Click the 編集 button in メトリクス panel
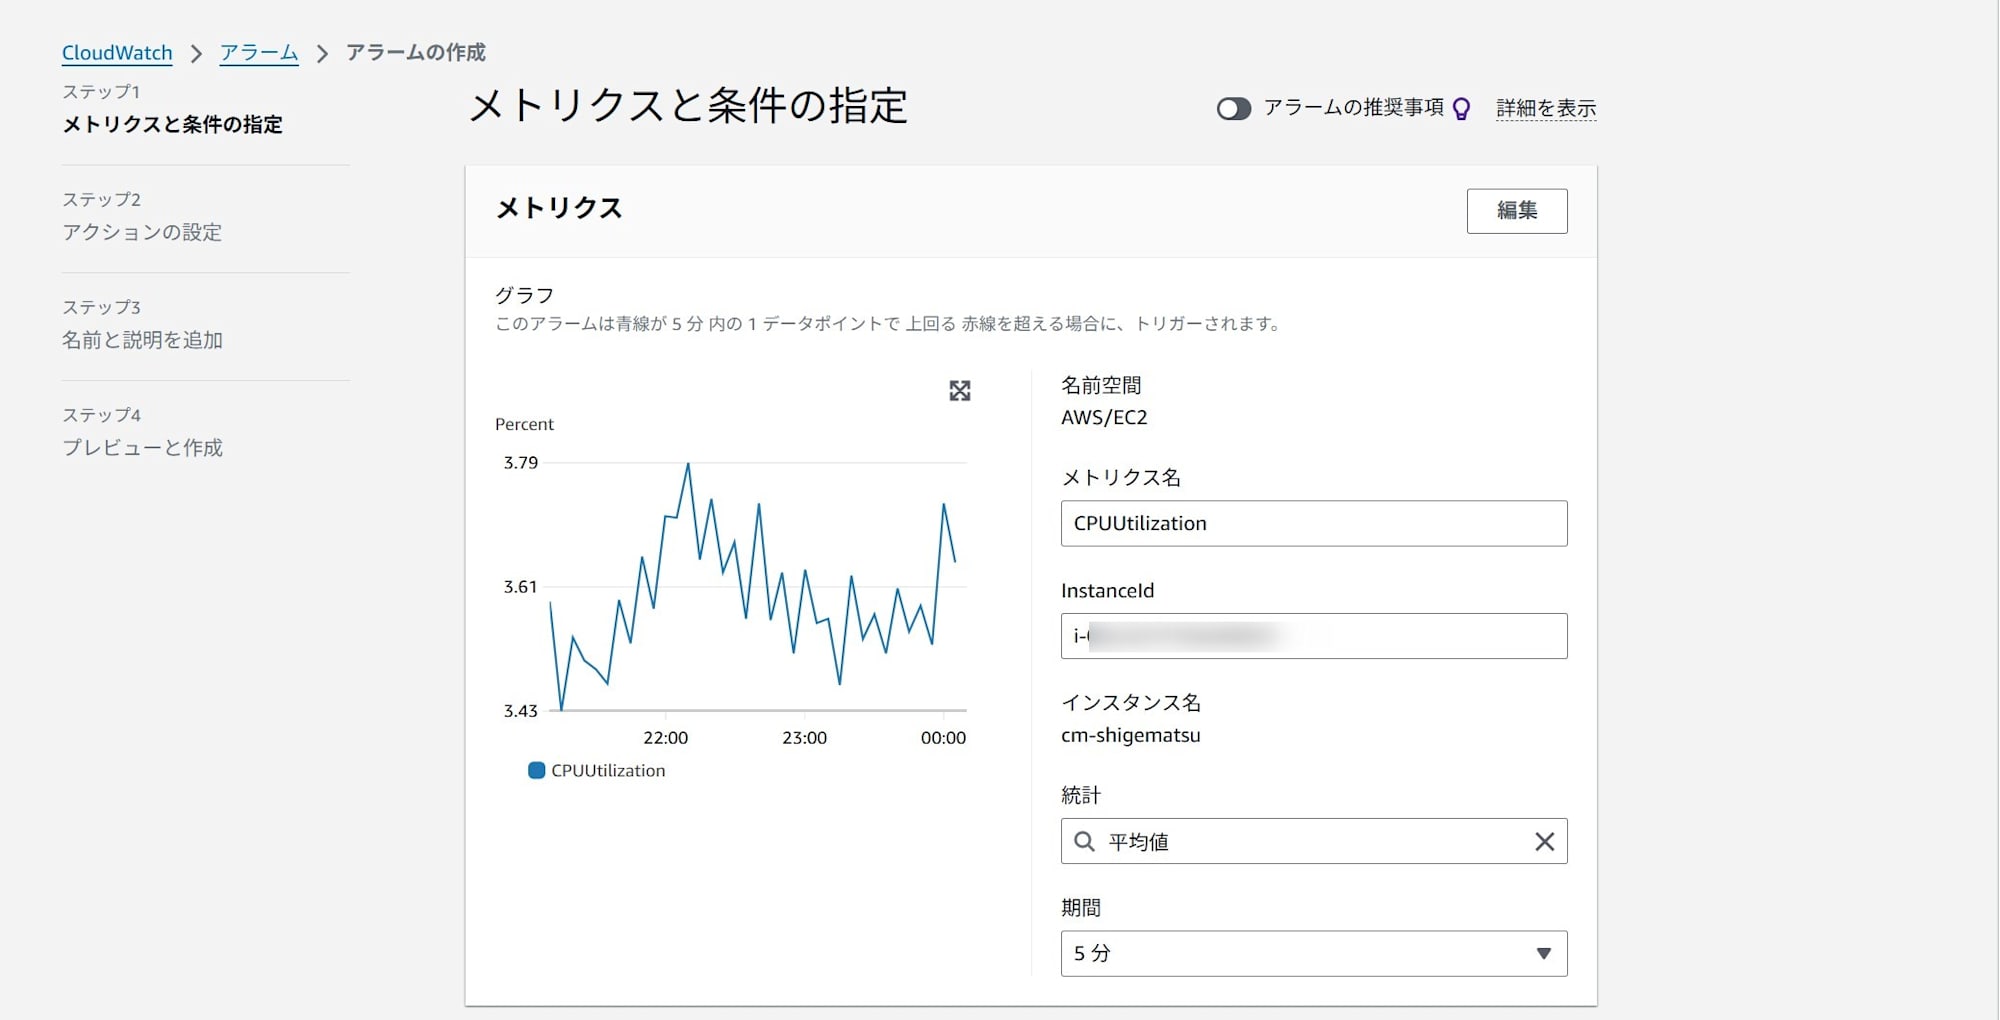 tap(1517, 211)
